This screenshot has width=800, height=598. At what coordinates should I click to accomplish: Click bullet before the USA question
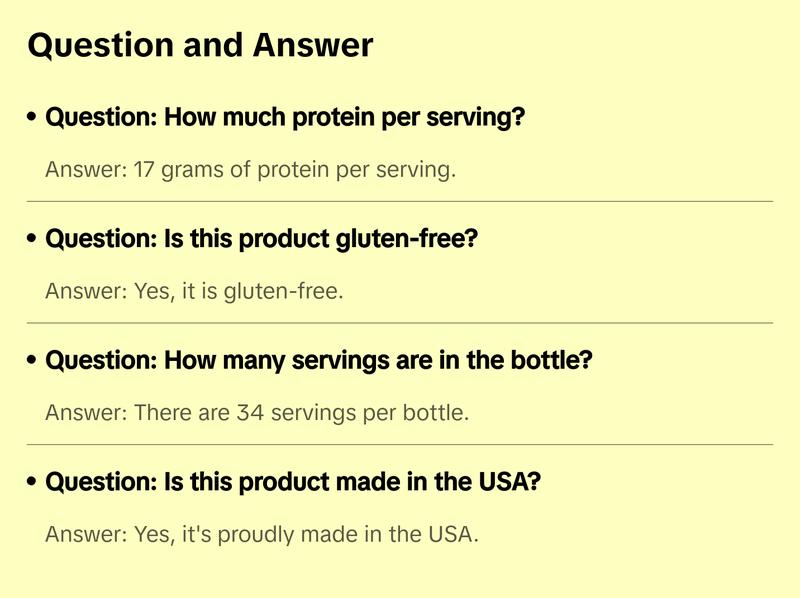(x=33, y=482)
